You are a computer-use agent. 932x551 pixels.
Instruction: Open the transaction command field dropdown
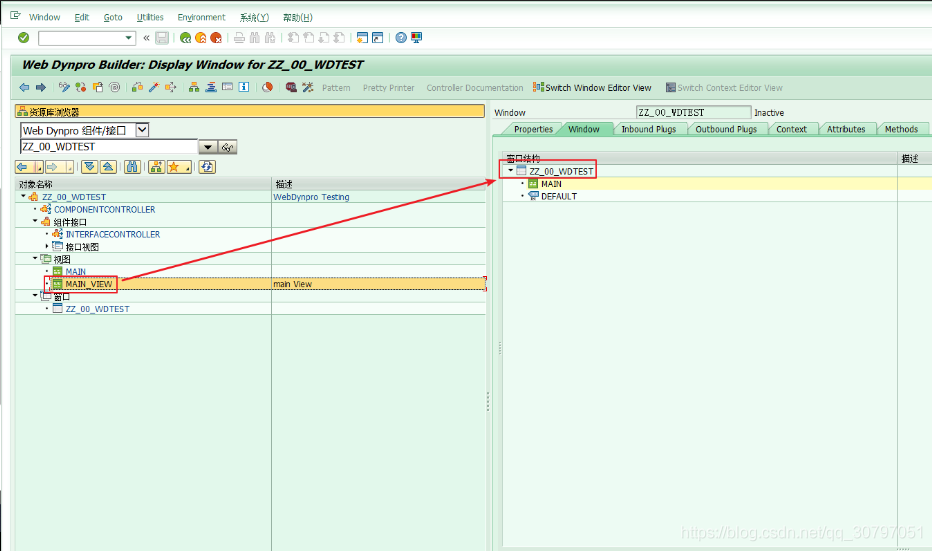(x=128, y=38)
